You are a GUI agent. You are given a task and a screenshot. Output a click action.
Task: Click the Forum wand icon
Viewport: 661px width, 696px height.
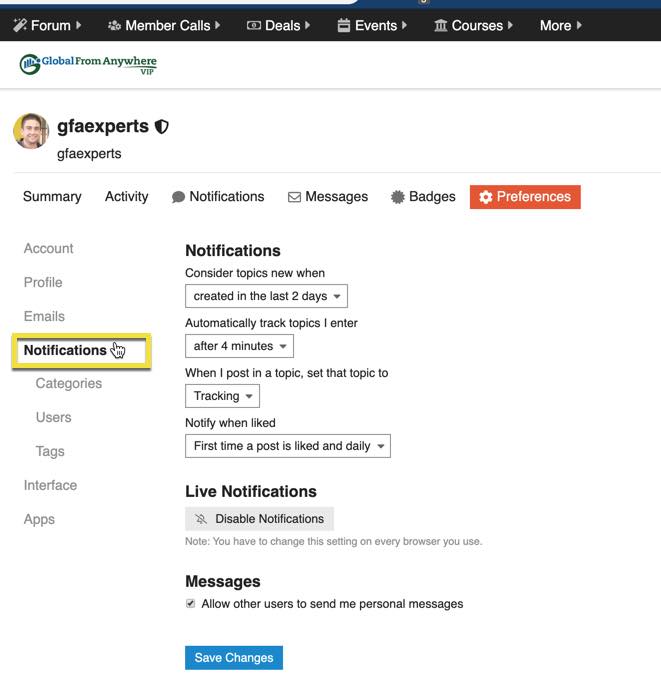pyautogui.click(x=20, y=25)
